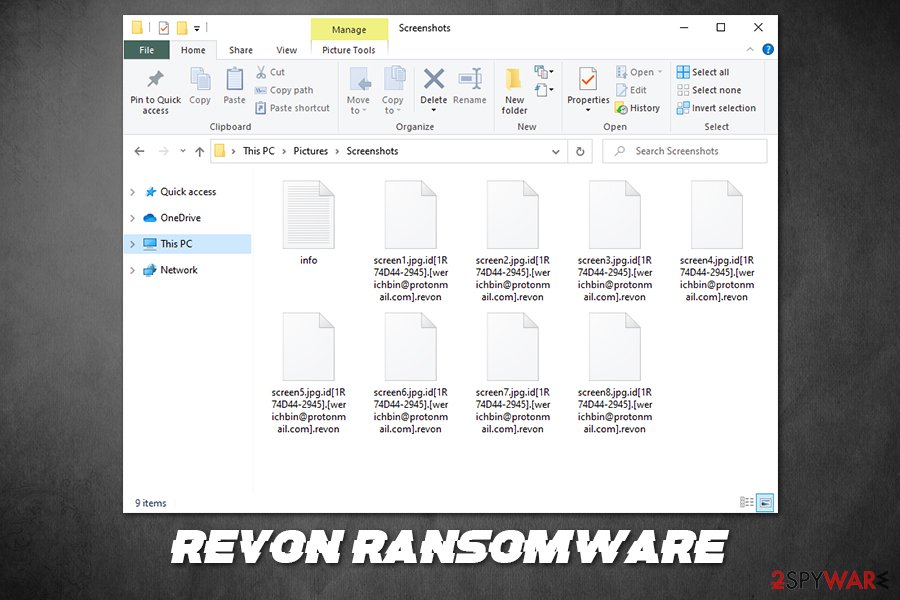Open the Picture Tools tab

(x=348, y=50)
